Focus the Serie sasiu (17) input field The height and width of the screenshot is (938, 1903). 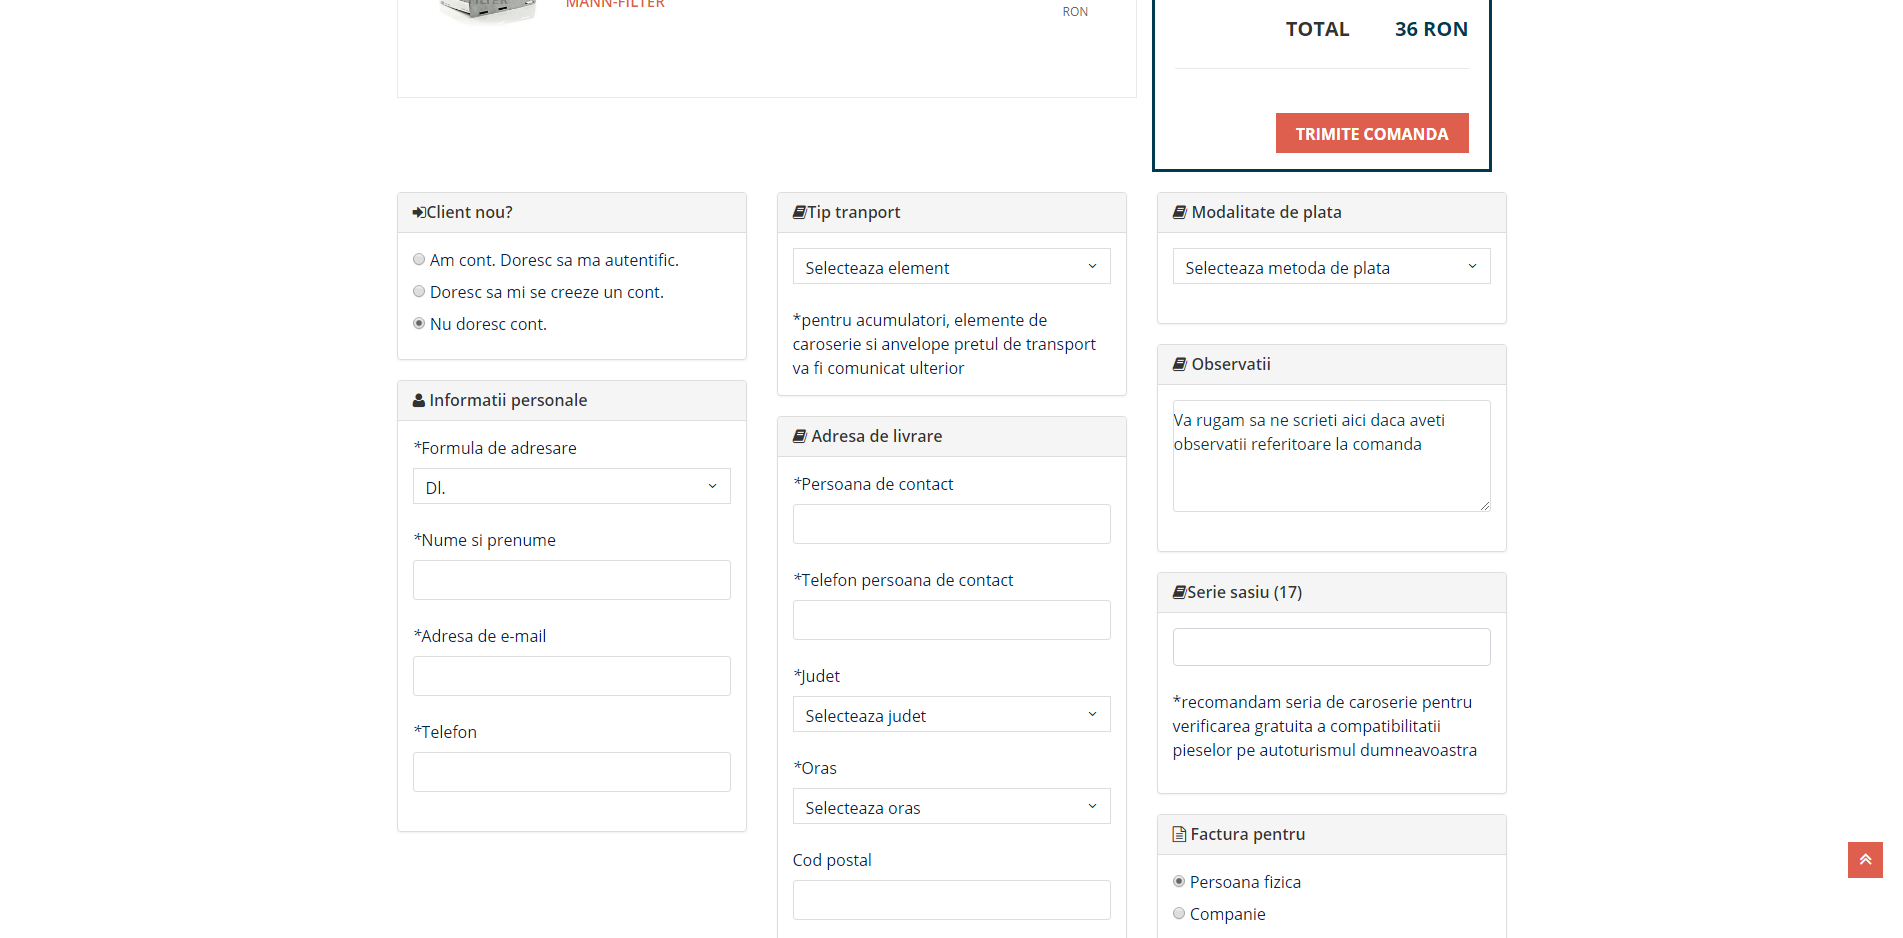click(x=1331, y=647)
